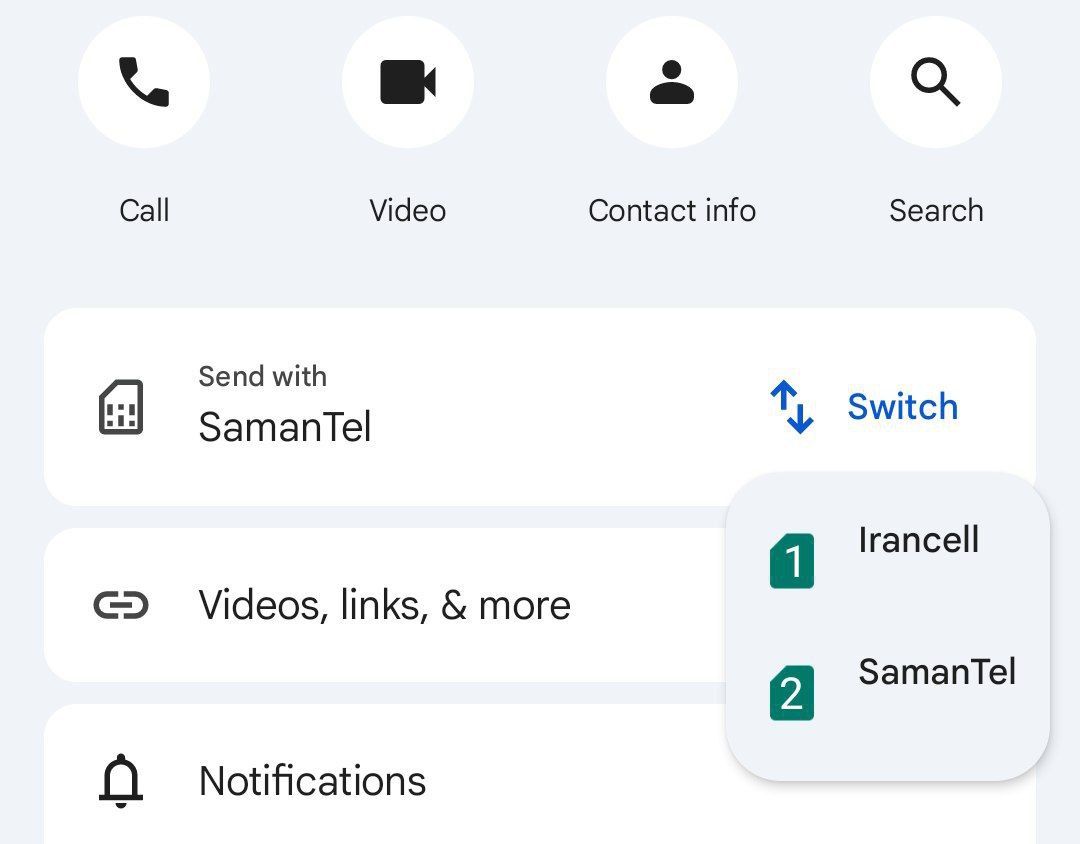The width and height of the screenshot is (1080, 844).
Task: Tap the phone Call icon
Action: (x=144, y=82)
